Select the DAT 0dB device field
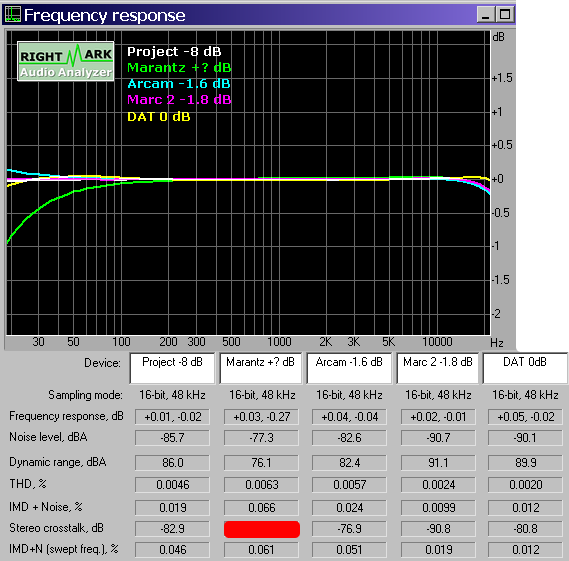Image resolution: width=569 pixels, height=561 pixels. point(525,368)
